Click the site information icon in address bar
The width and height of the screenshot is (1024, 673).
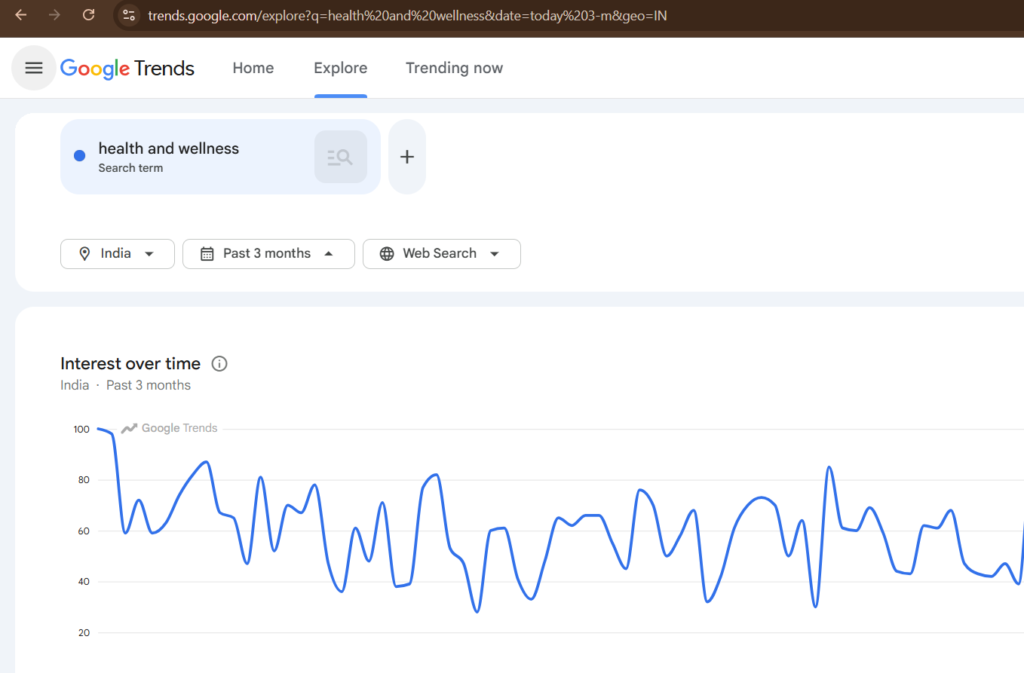point(129,16)
